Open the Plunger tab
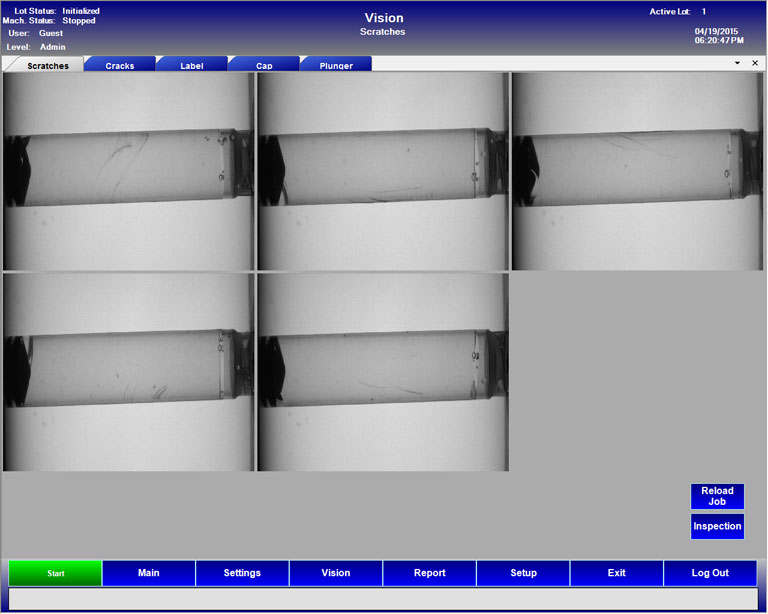The height and width of the screenshot is (614, 768). pyautogui.click(x=335, y=66)
